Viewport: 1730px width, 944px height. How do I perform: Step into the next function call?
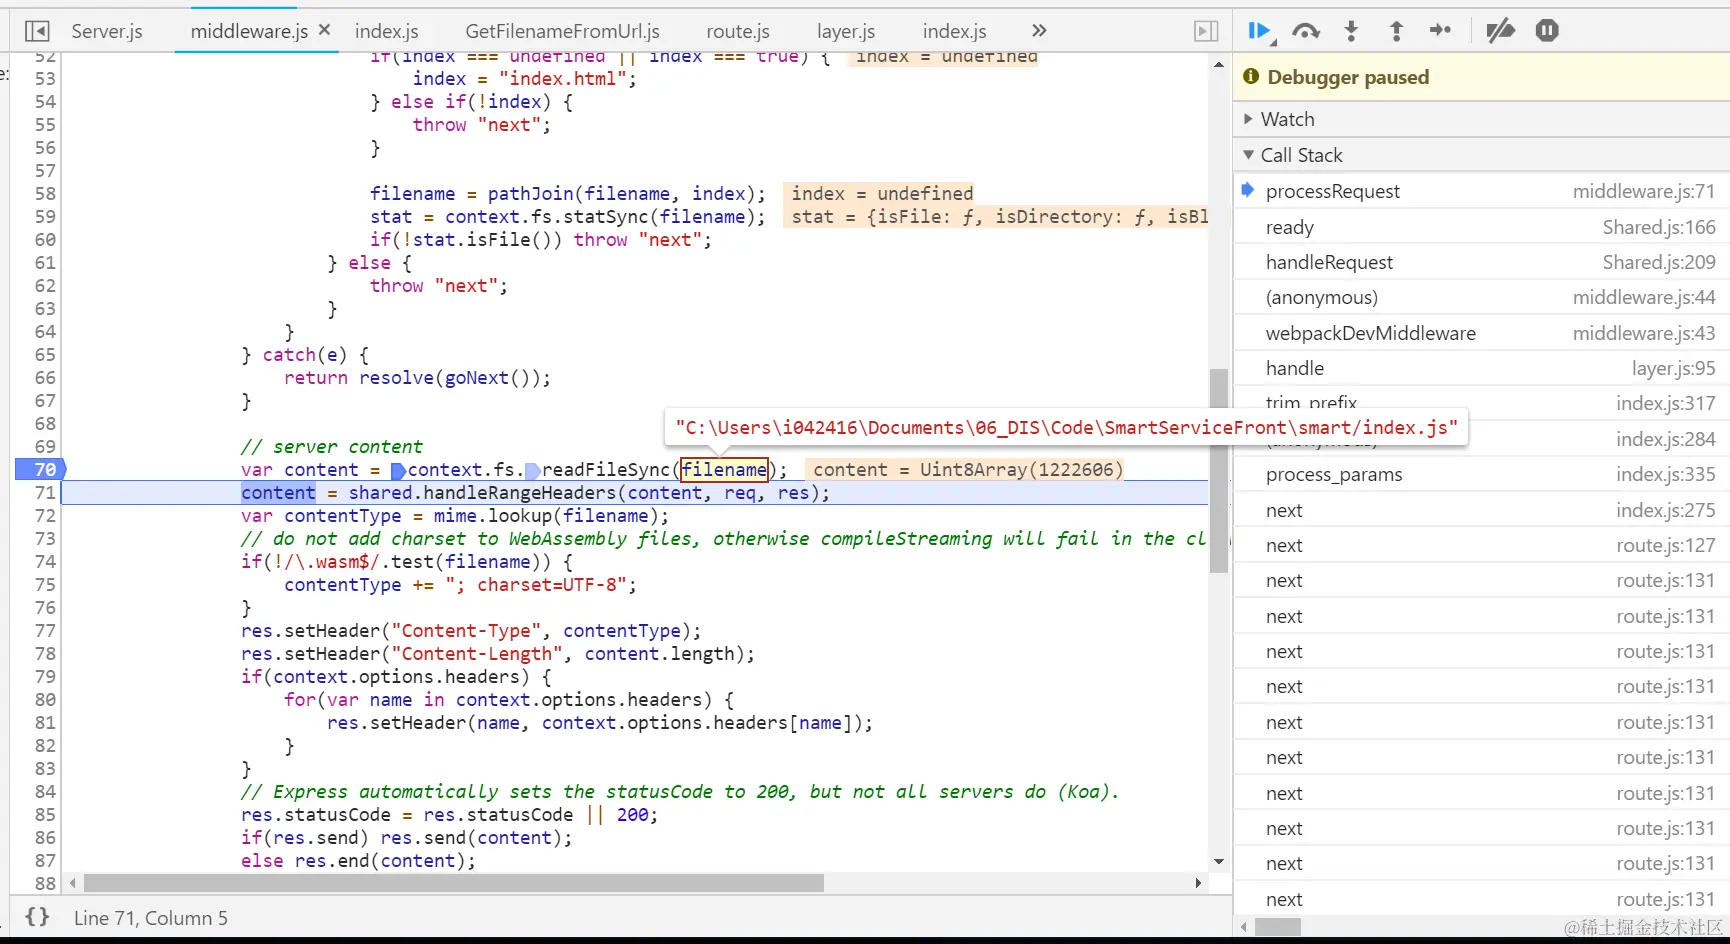(1351, 31)
